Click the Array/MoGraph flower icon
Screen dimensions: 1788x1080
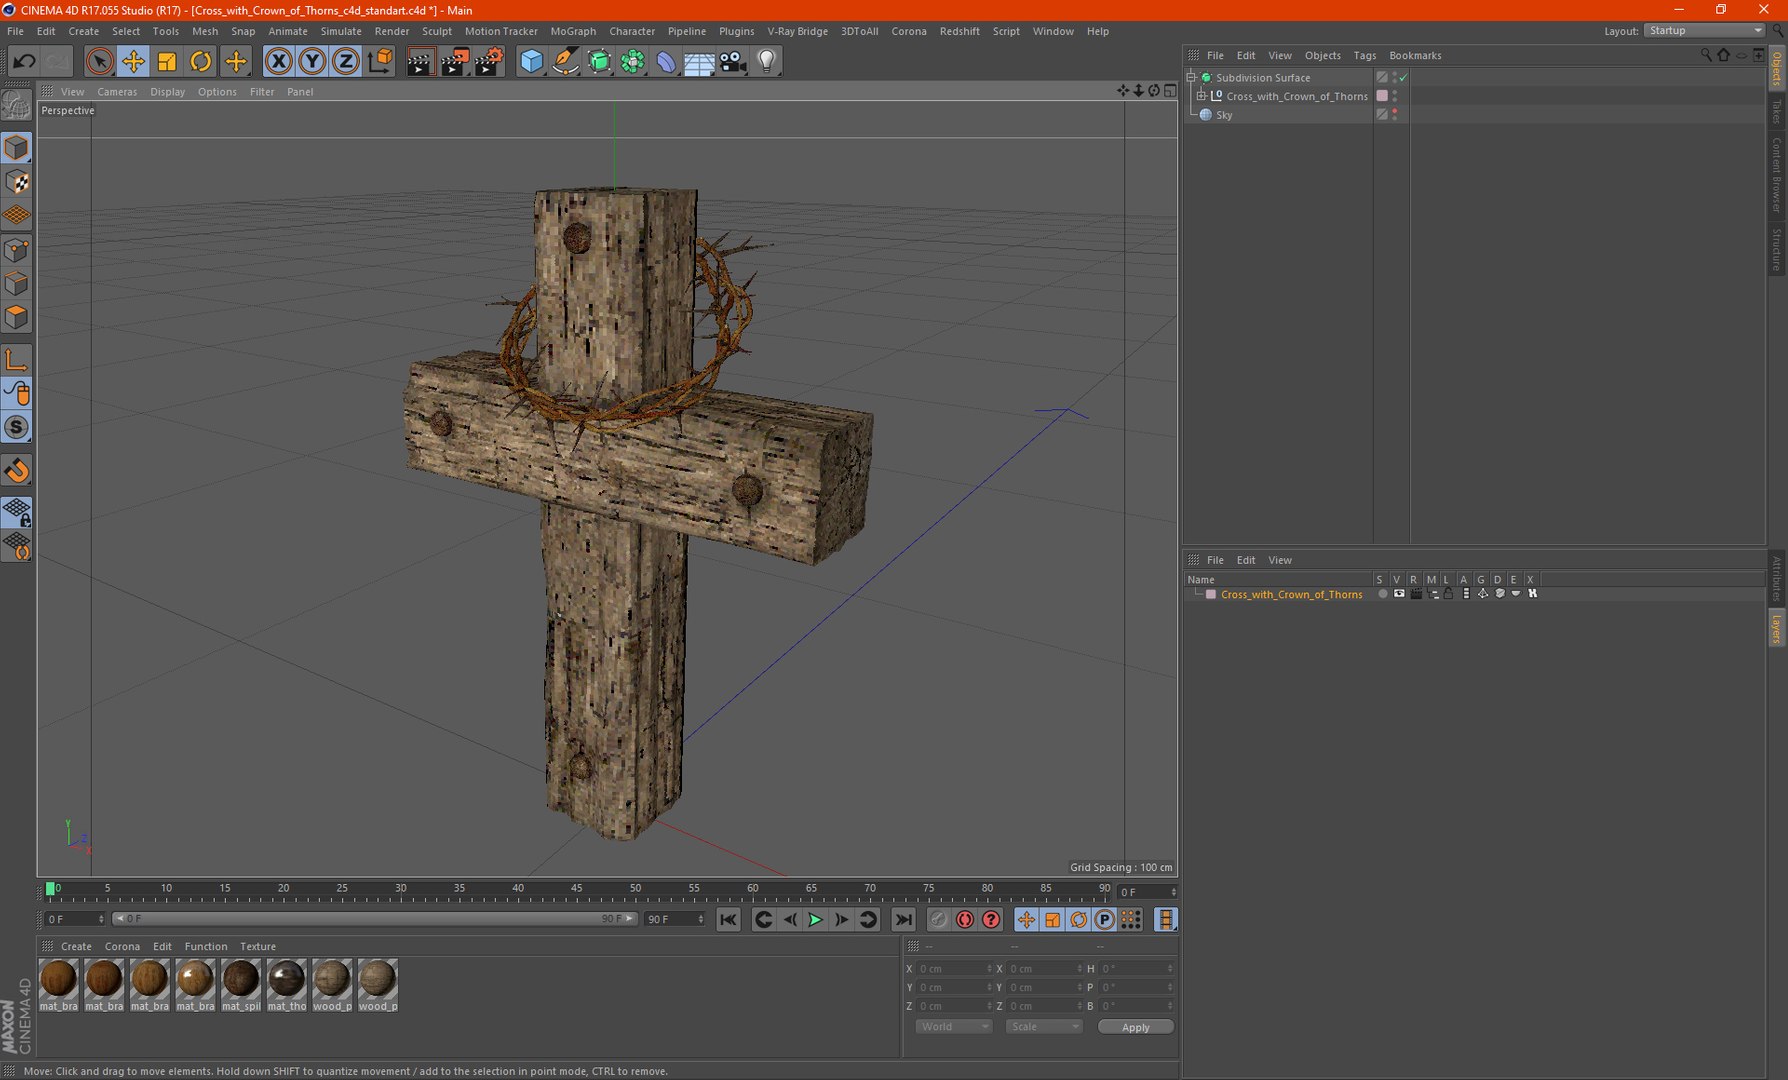point(633,61)
